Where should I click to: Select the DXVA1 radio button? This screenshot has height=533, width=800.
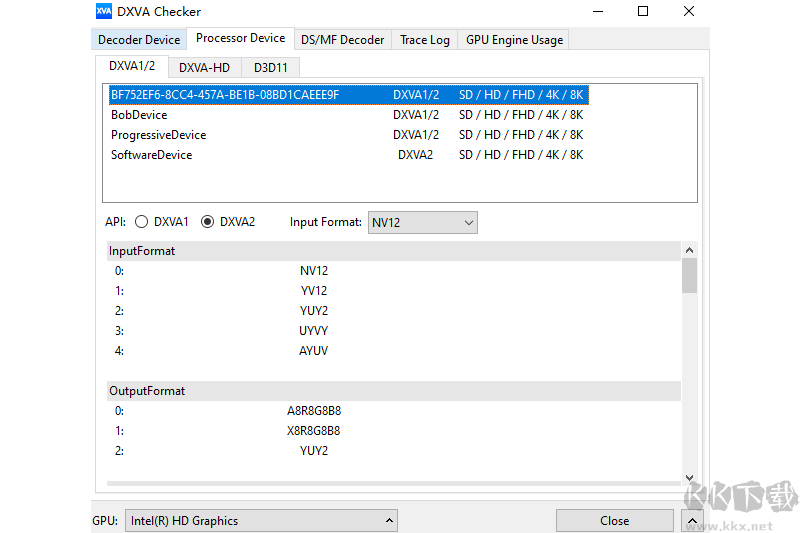coord(141,222)
